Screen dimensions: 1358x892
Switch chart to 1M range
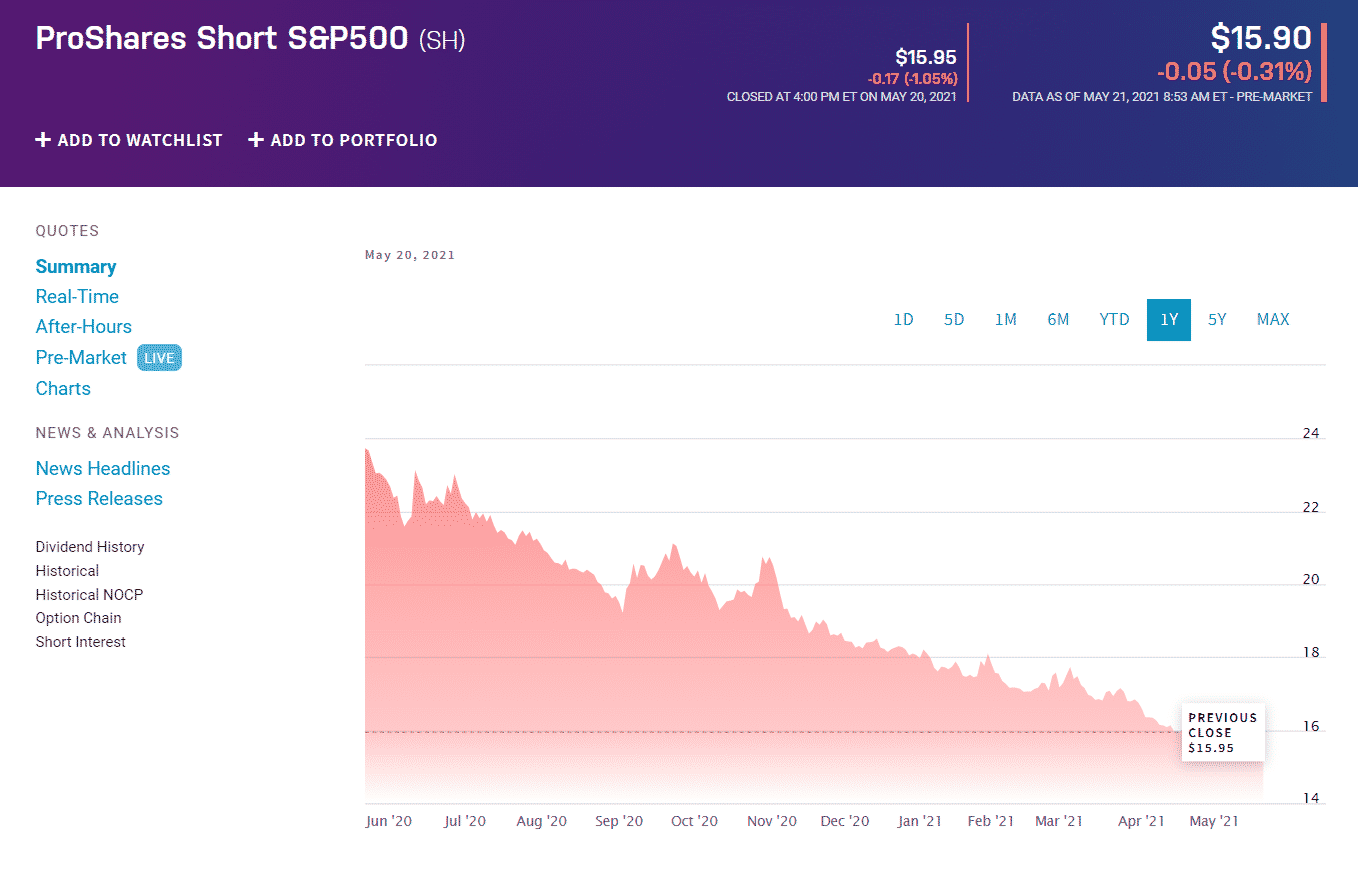click(1006, 320)
